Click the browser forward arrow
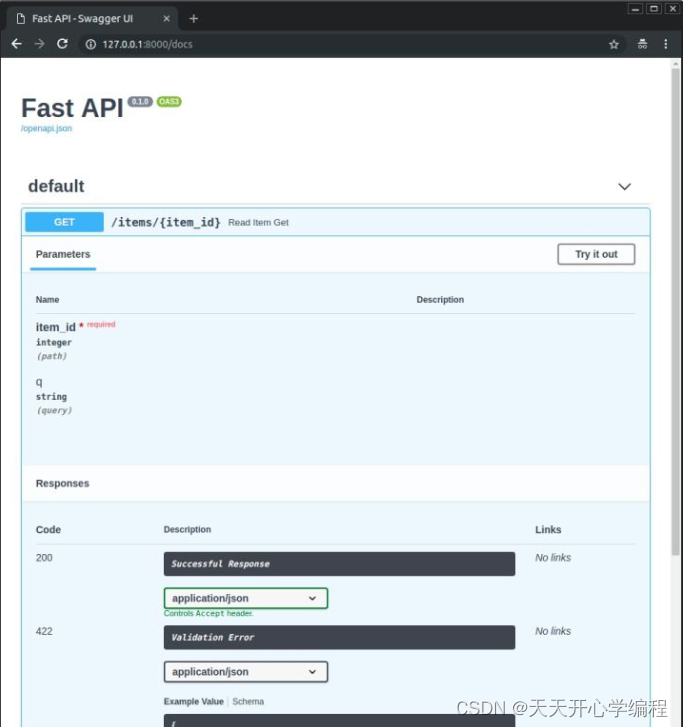The width and height of the screenshot is (683, 727). tap(40, 44)
